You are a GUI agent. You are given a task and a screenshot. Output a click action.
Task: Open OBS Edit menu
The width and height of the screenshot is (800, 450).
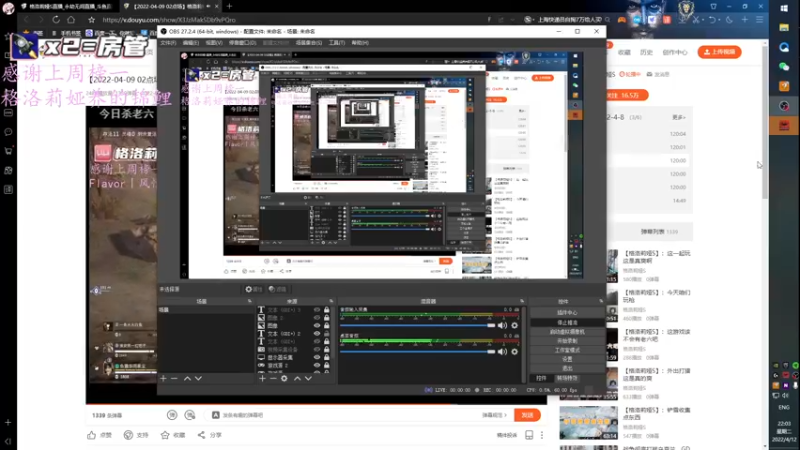pos(191,43)
